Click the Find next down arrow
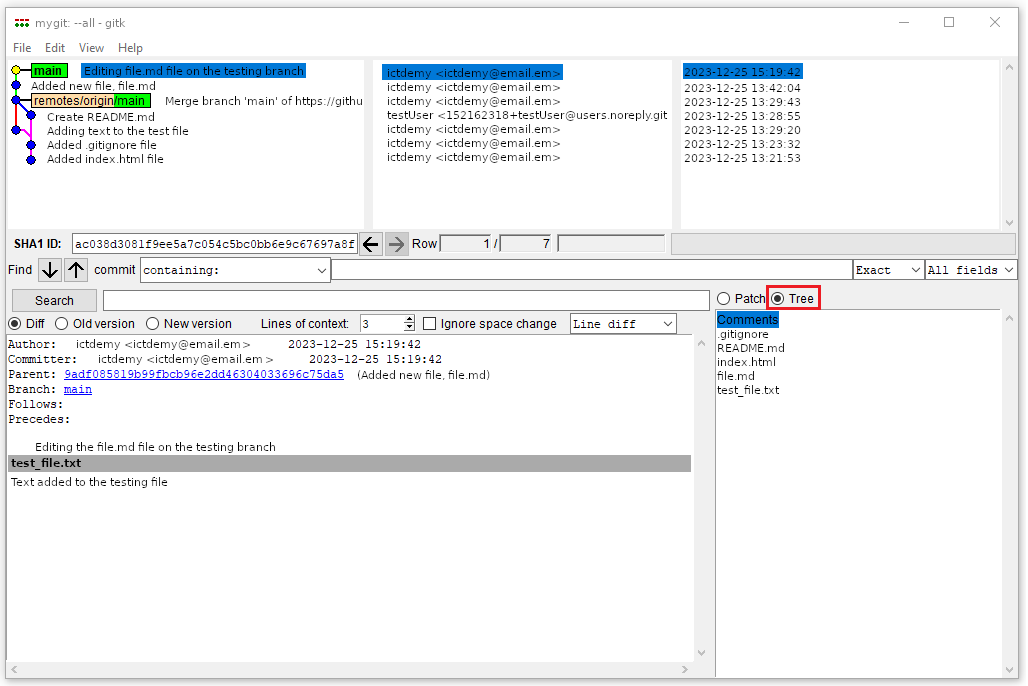 click(x=50, y=270)
